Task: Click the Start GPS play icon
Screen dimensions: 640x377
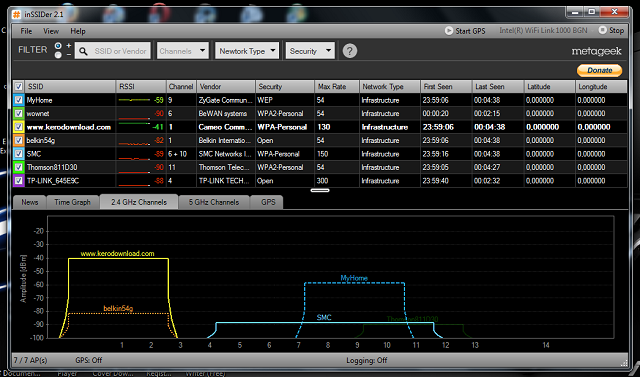Action: coord(449,31)
